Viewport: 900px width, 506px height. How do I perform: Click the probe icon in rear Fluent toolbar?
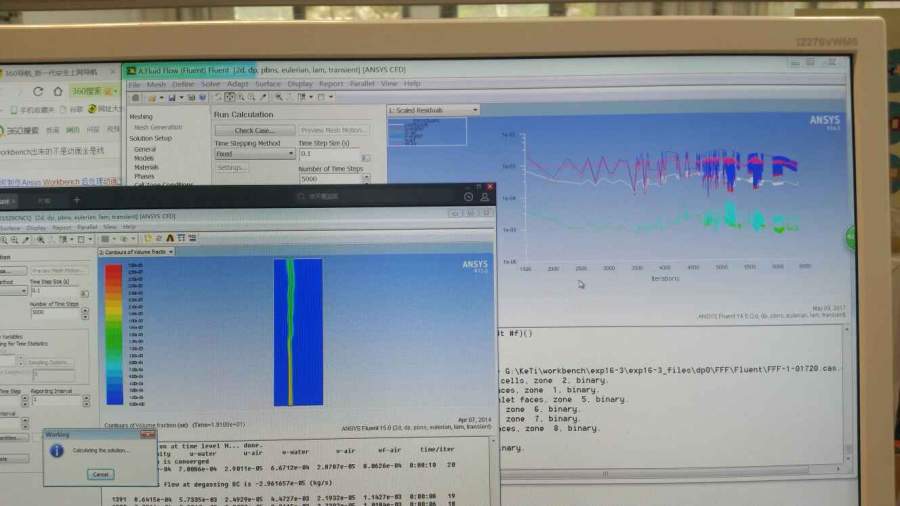click(264, 98)
